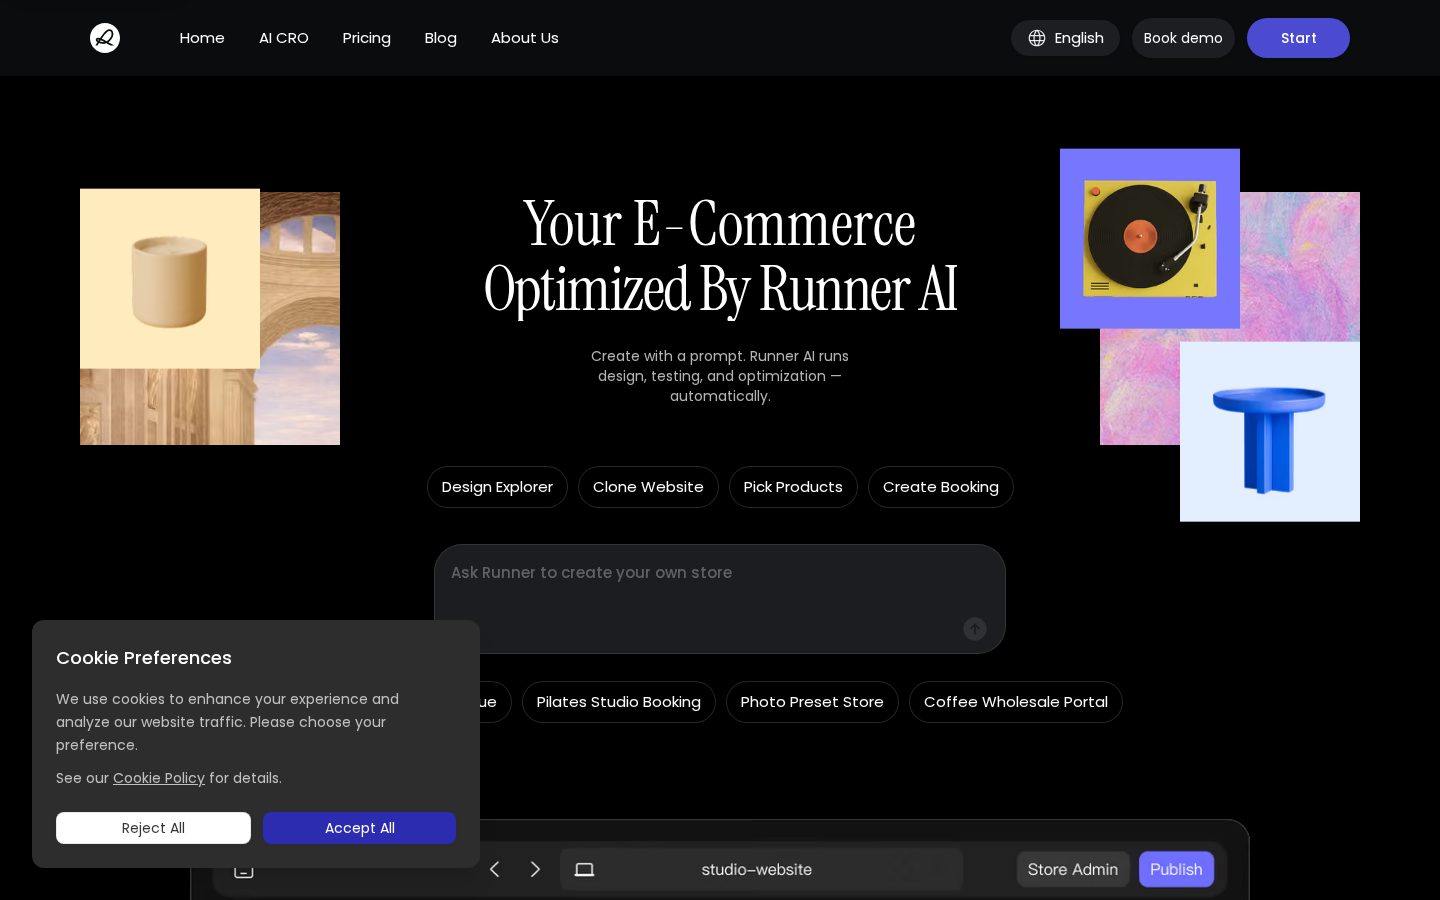Select the Design Explorer chip
Screen dimensions: 1440x900
[x=497, y=487]
